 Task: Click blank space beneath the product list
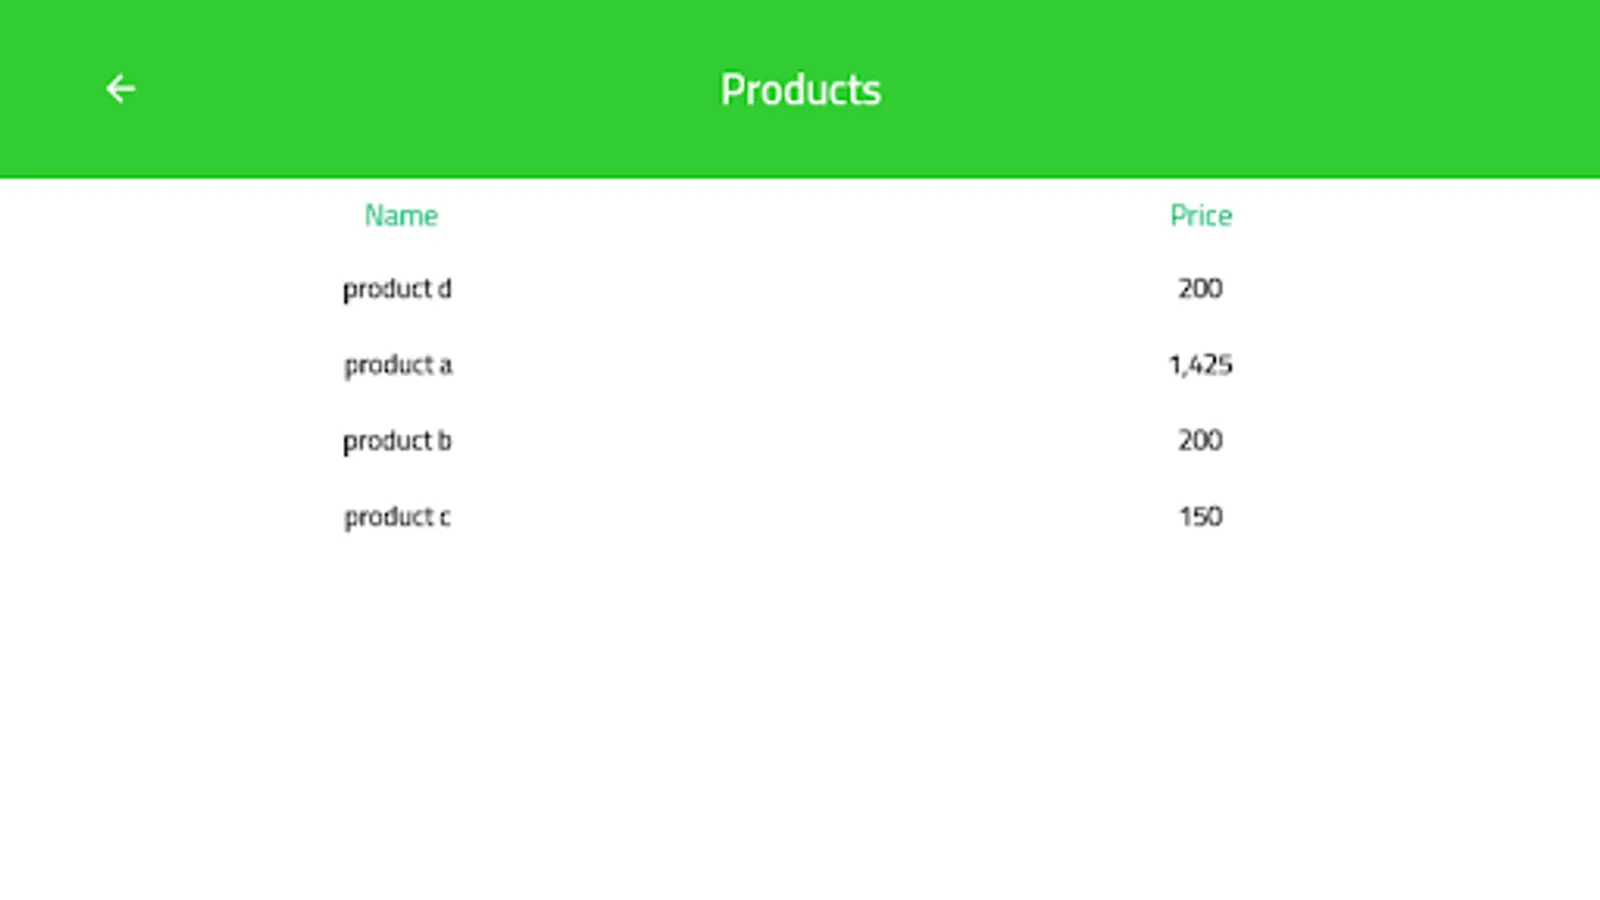click(800, 720)
